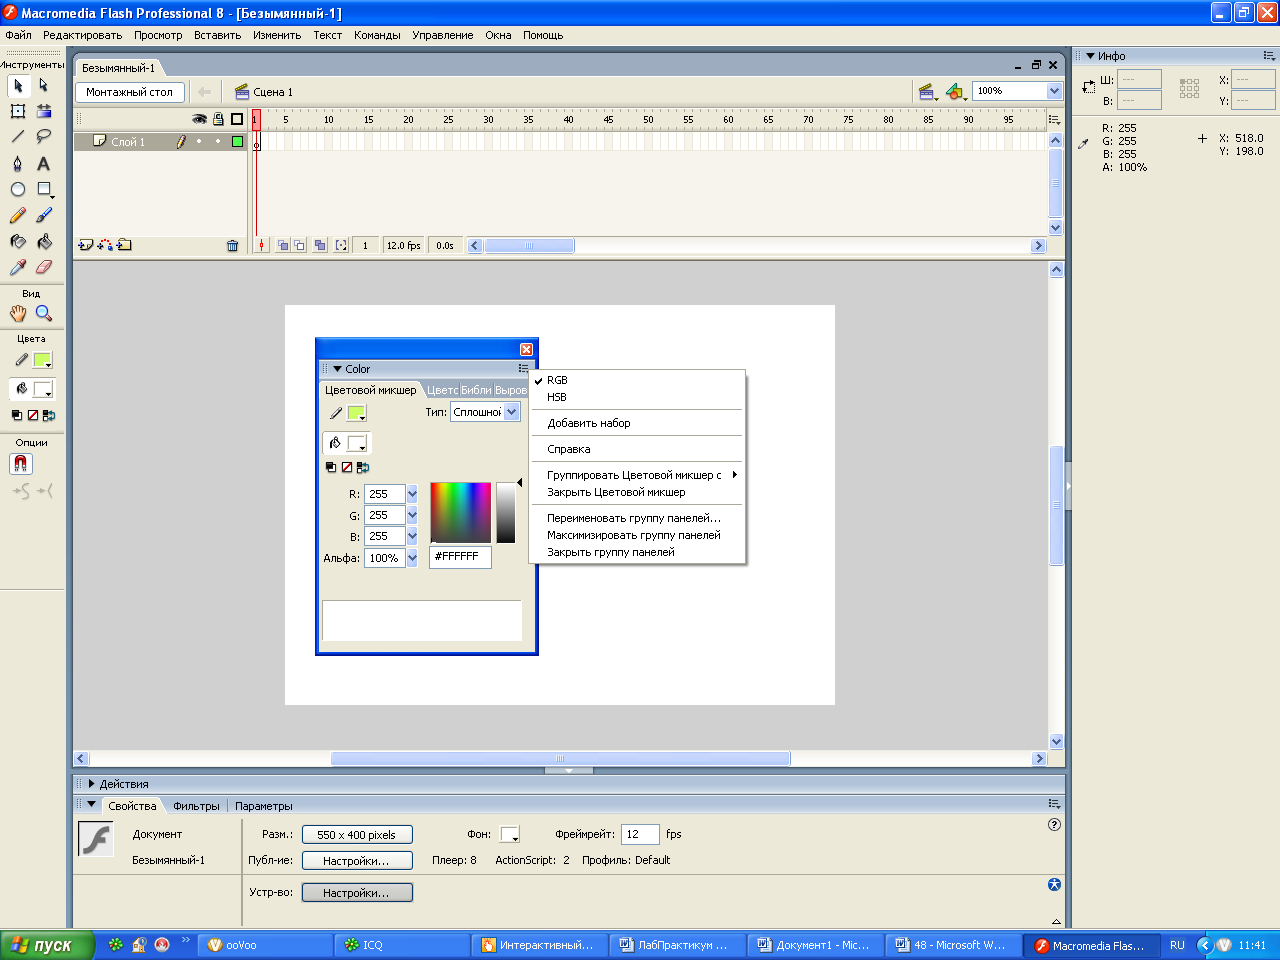Click the Слой 1 layer row
The image size is (1280, 960).
[160, 142]
